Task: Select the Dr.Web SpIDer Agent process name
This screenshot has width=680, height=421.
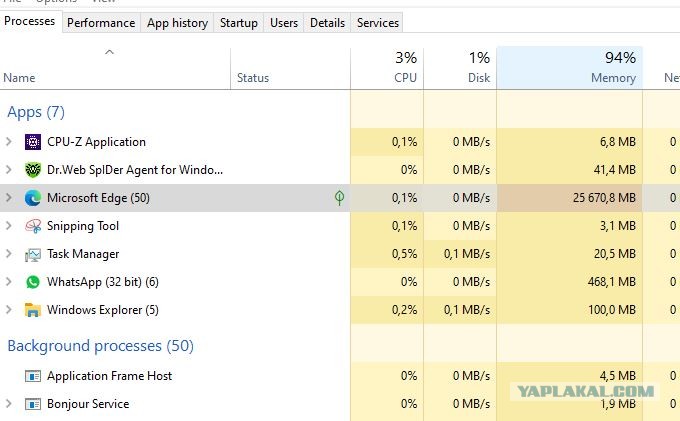Action: coord(135,170)
